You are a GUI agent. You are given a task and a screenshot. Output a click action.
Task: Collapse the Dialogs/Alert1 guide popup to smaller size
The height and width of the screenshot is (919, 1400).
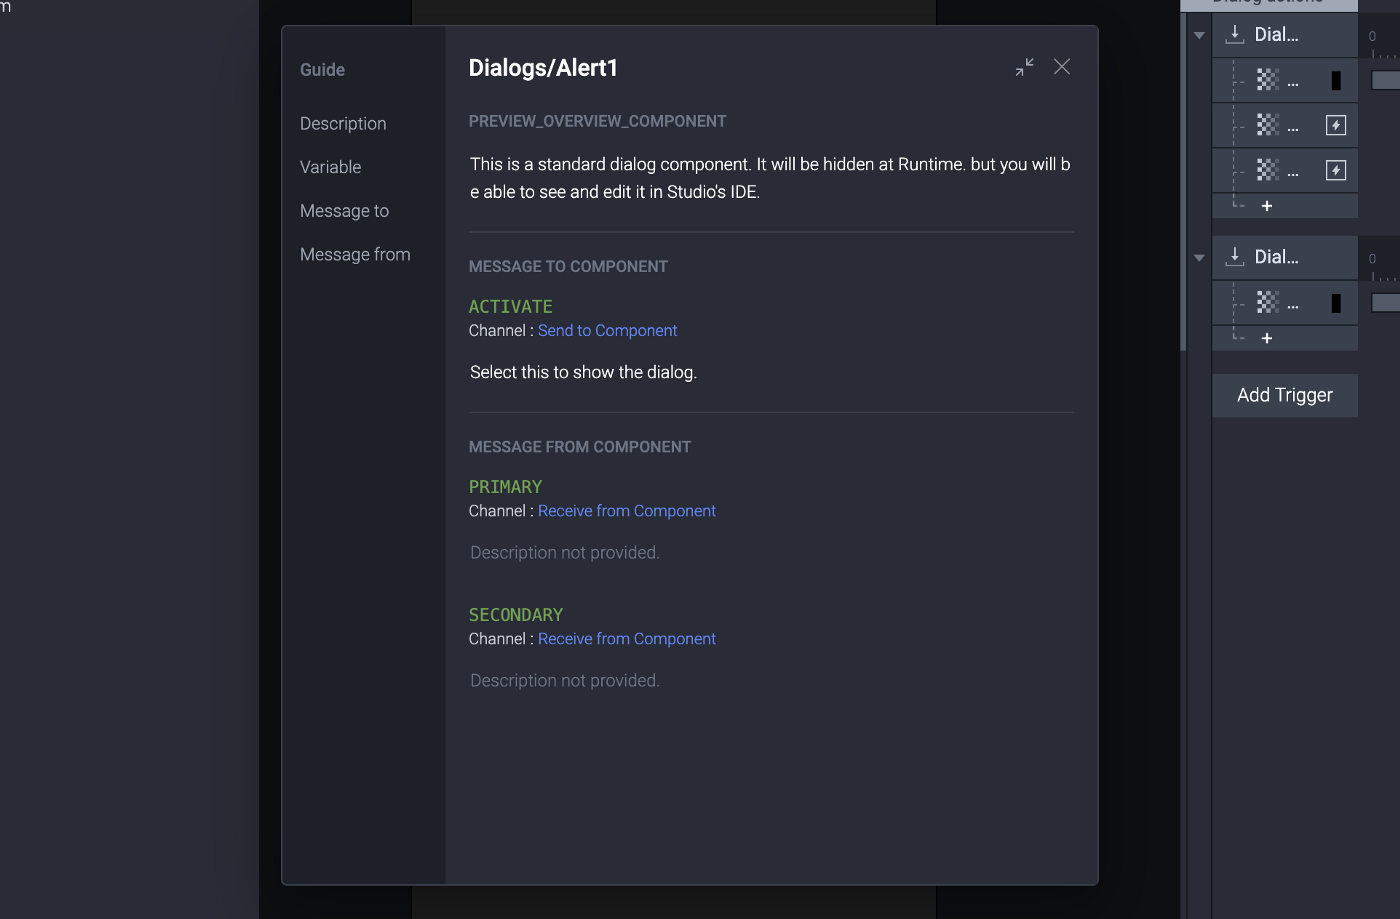tap(1025, 67)
